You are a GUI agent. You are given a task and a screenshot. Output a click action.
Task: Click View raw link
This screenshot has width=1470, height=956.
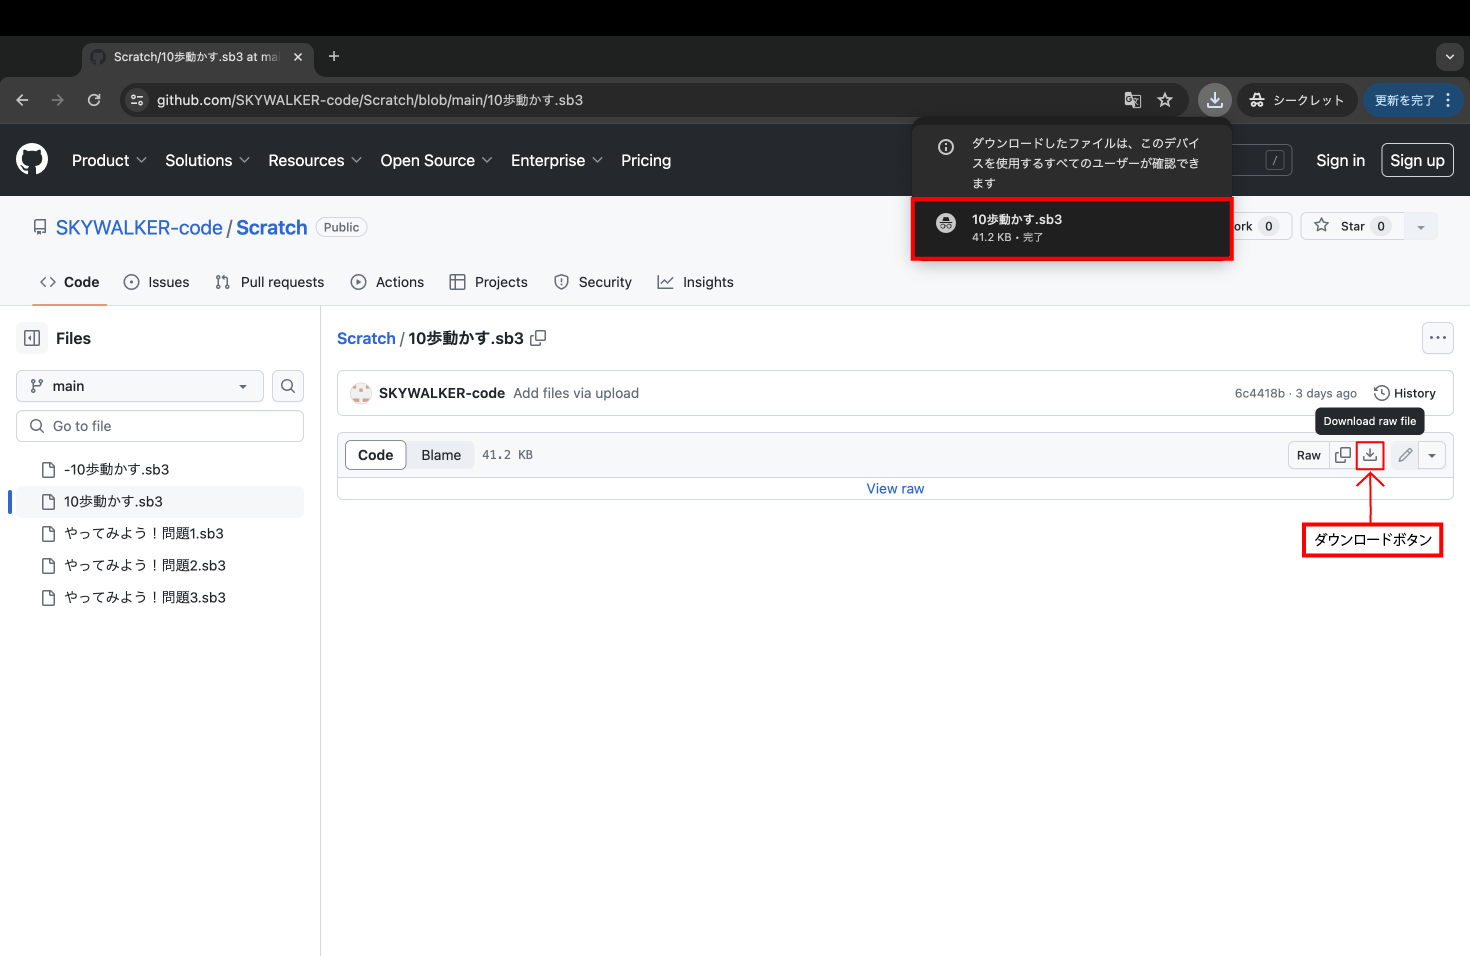[x=895, y=489]
